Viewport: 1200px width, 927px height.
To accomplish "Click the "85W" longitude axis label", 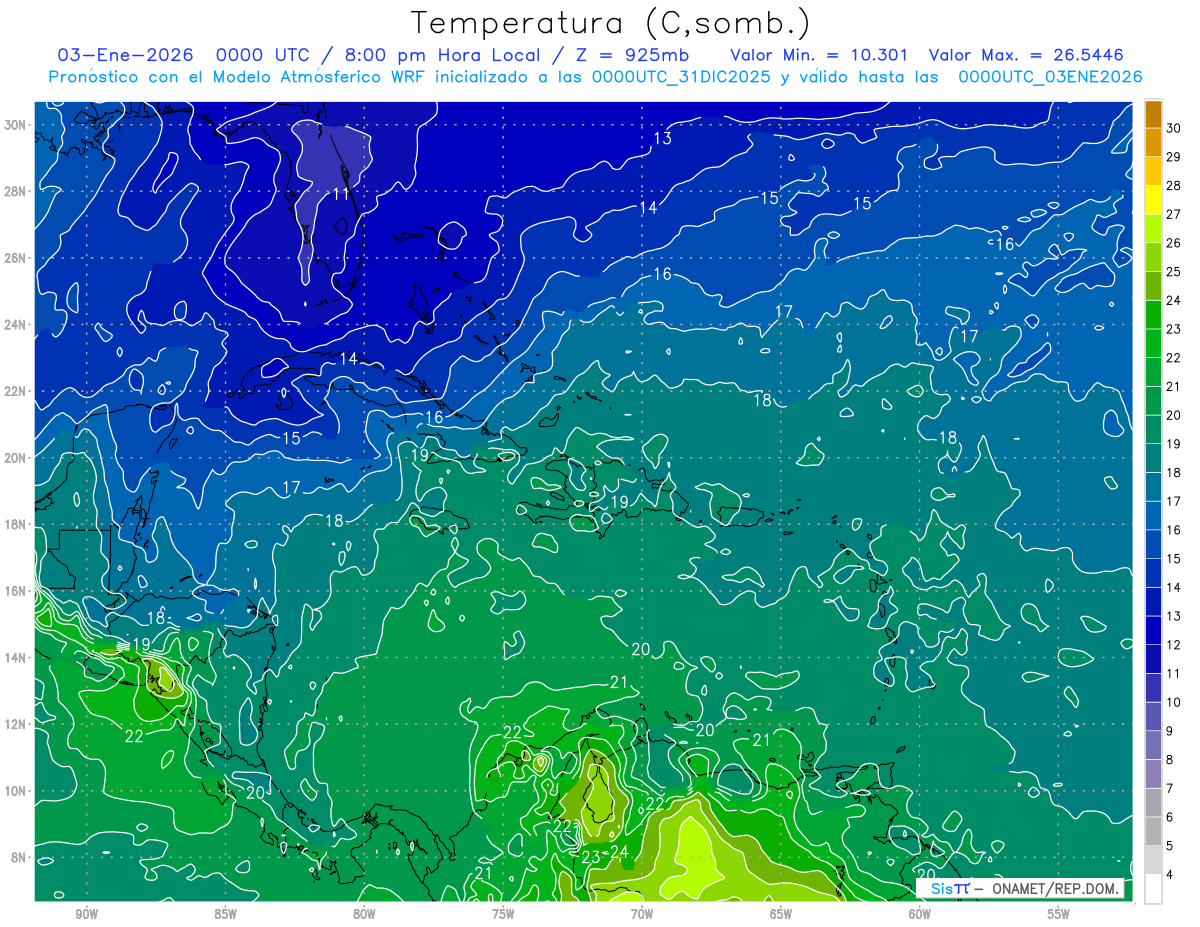I will [225, 915].
